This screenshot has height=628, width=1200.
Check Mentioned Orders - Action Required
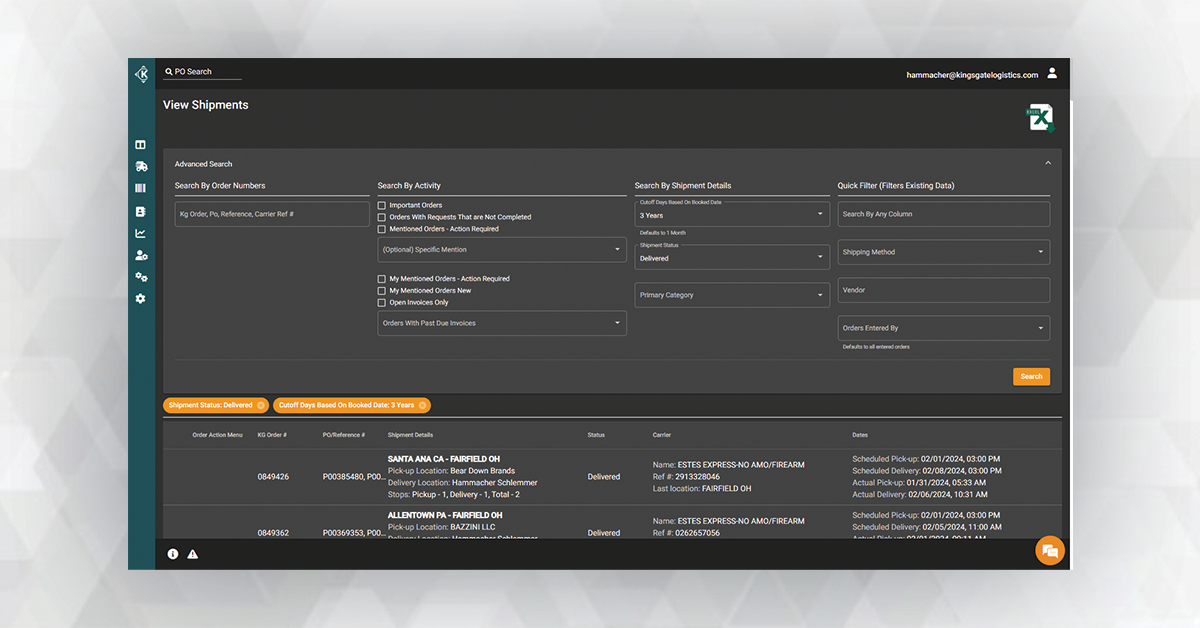[x=381, y=229]
